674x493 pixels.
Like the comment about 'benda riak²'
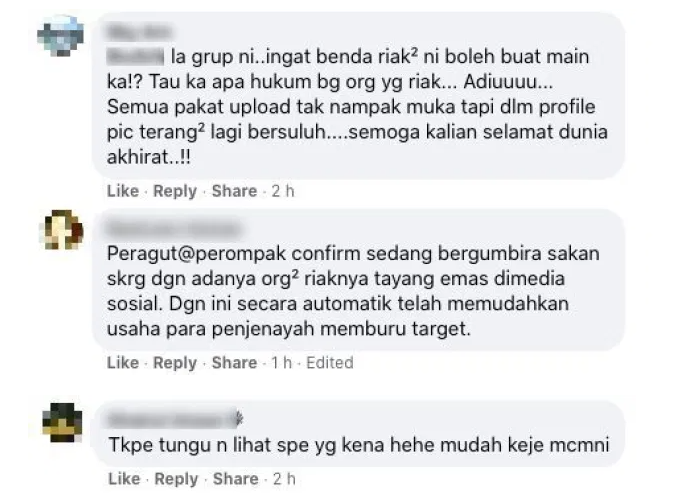pyautogui.click(x=123, y=191)
